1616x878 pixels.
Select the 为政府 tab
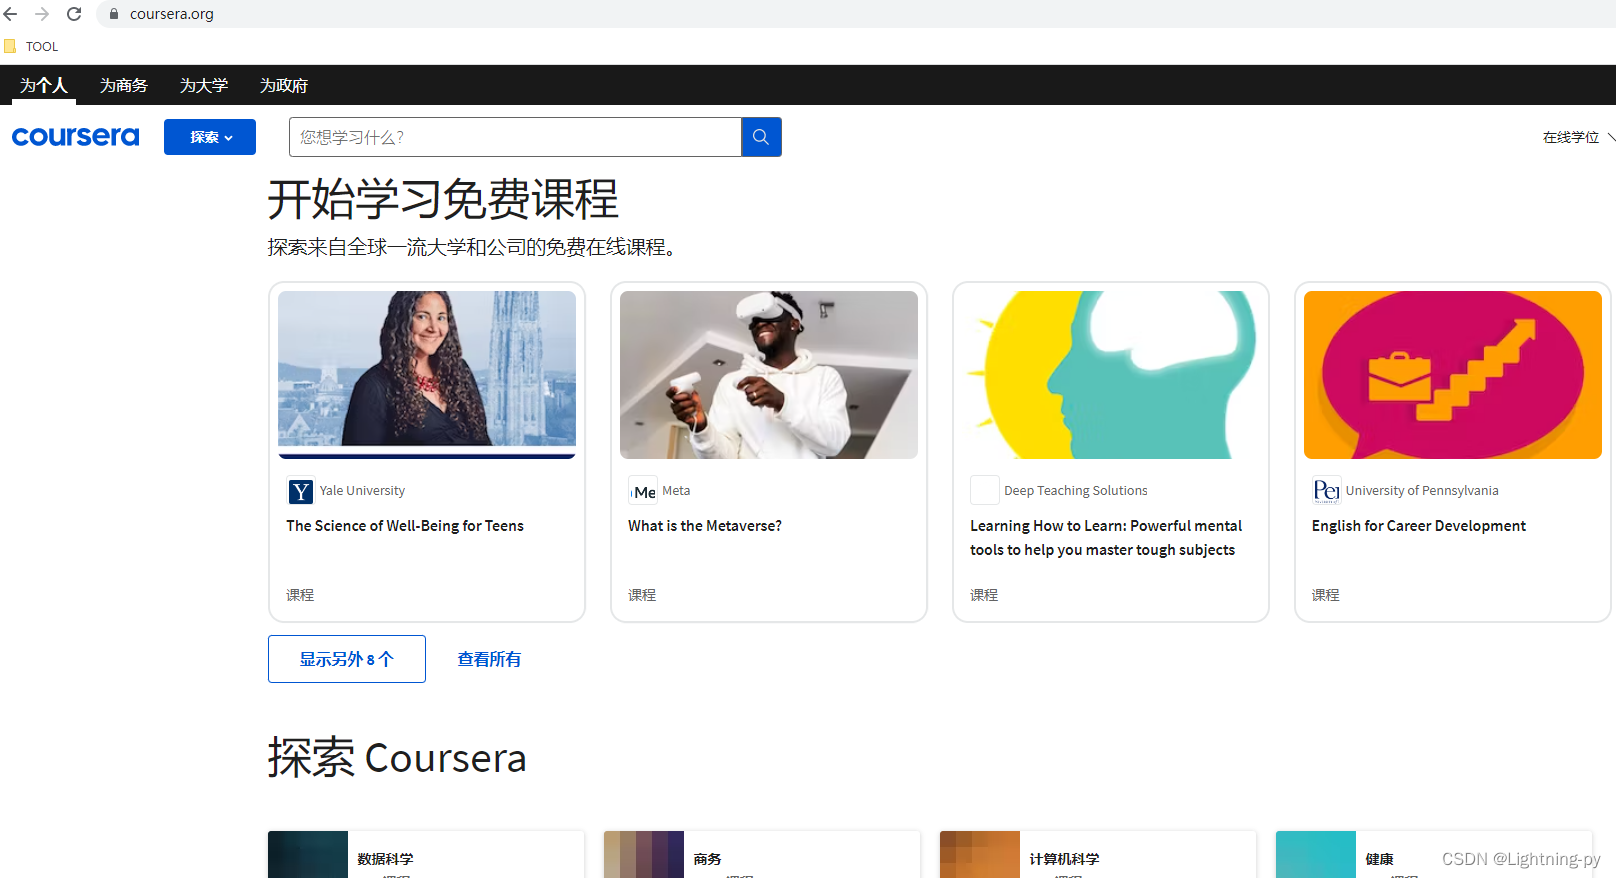[x=284, y=86]
